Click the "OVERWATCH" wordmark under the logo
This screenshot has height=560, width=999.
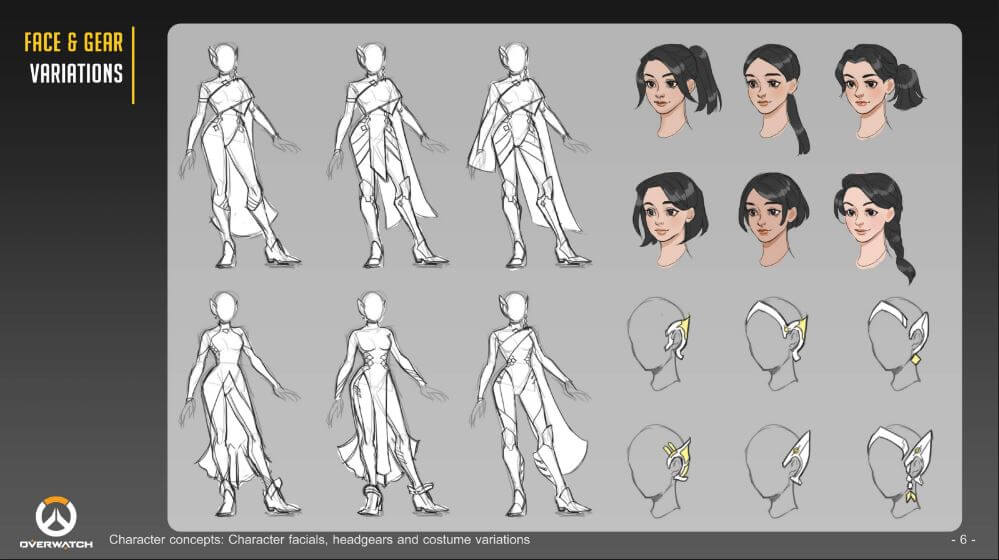pos(56,545)
